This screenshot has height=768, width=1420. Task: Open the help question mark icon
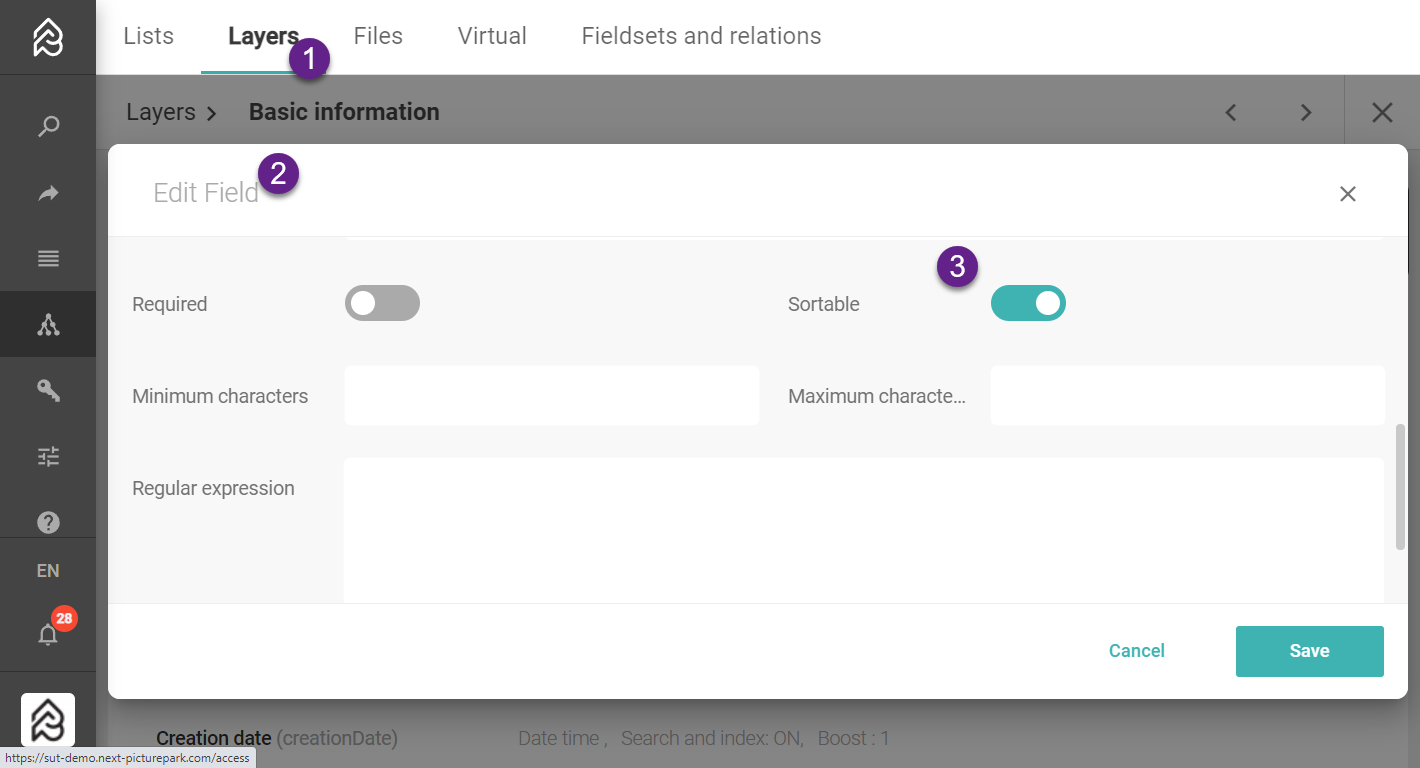pos(48,522)
